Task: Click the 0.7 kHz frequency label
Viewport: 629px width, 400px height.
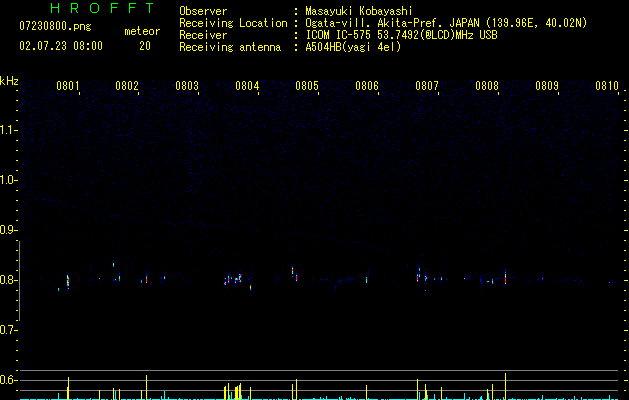Action: [x=8, y=330]
